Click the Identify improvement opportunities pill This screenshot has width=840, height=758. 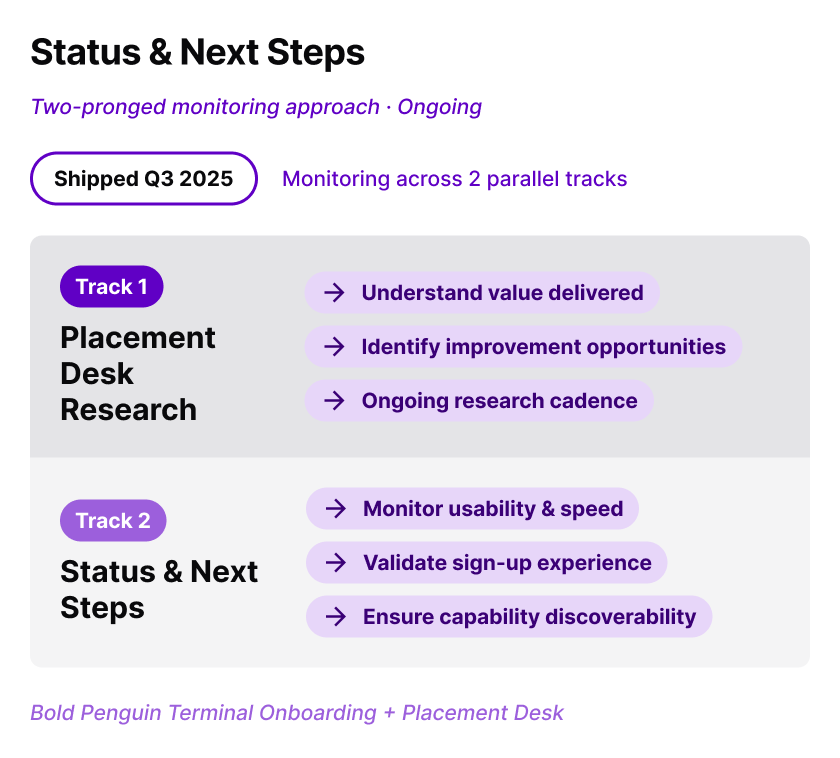(x=523, y=347)
